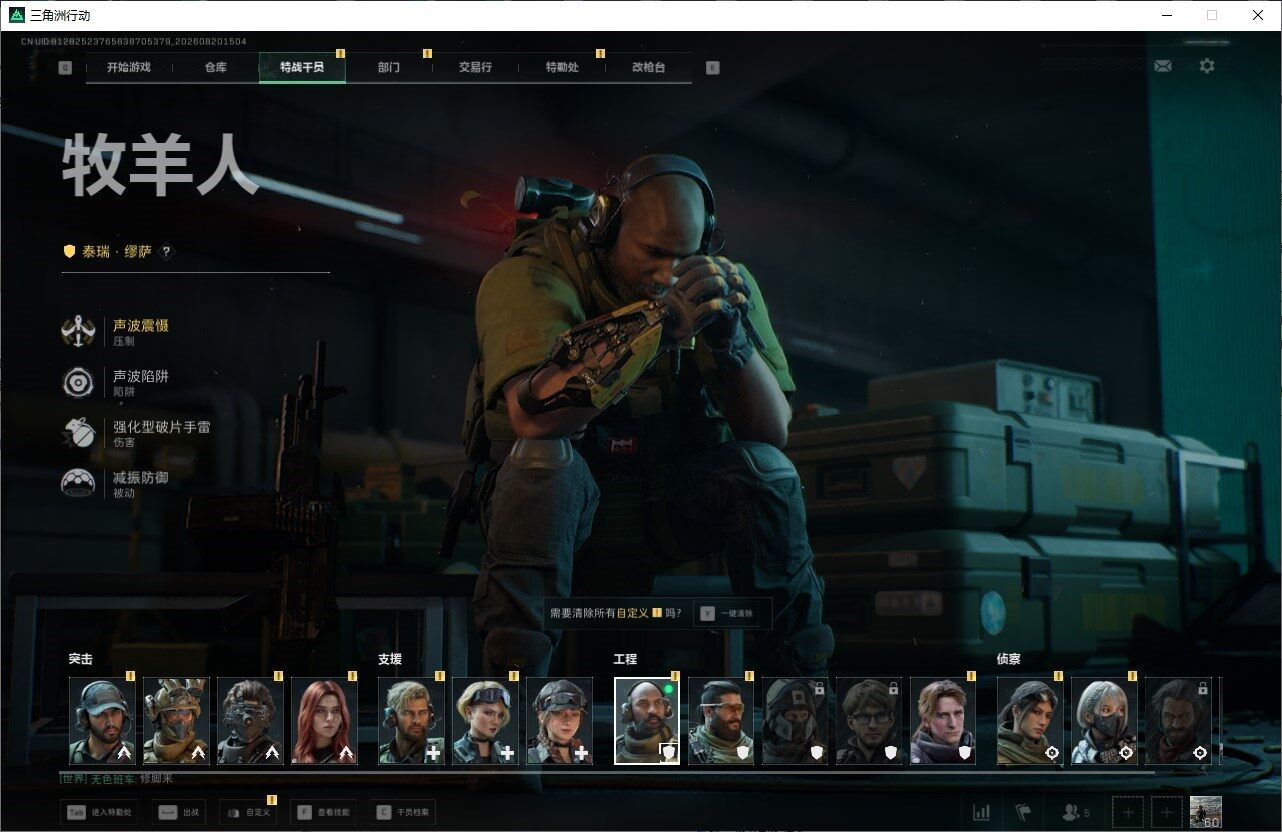The width and height of the screenshot is (1282, 832).
Task: Click the flag icon in bottom bar
Action: [x=1022, y=813]
